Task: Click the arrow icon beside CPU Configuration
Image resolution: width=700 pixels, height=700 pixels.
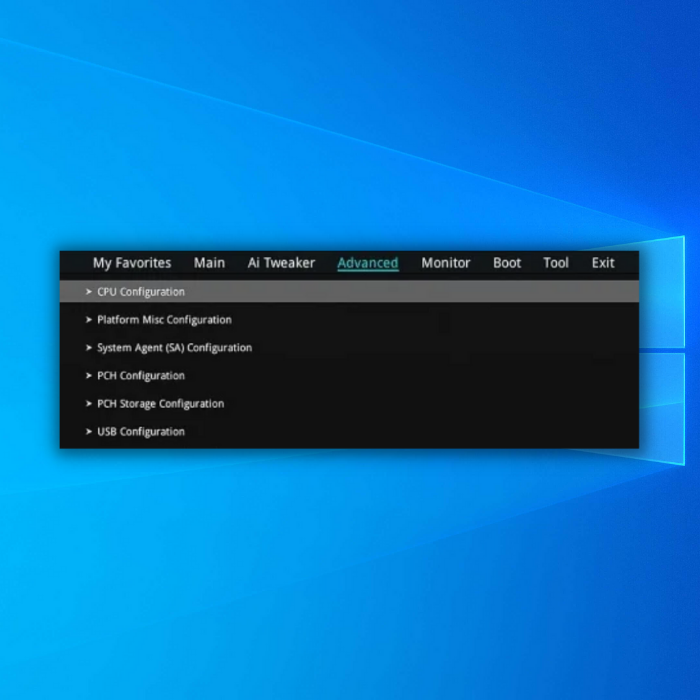Action: pos(89,292)
